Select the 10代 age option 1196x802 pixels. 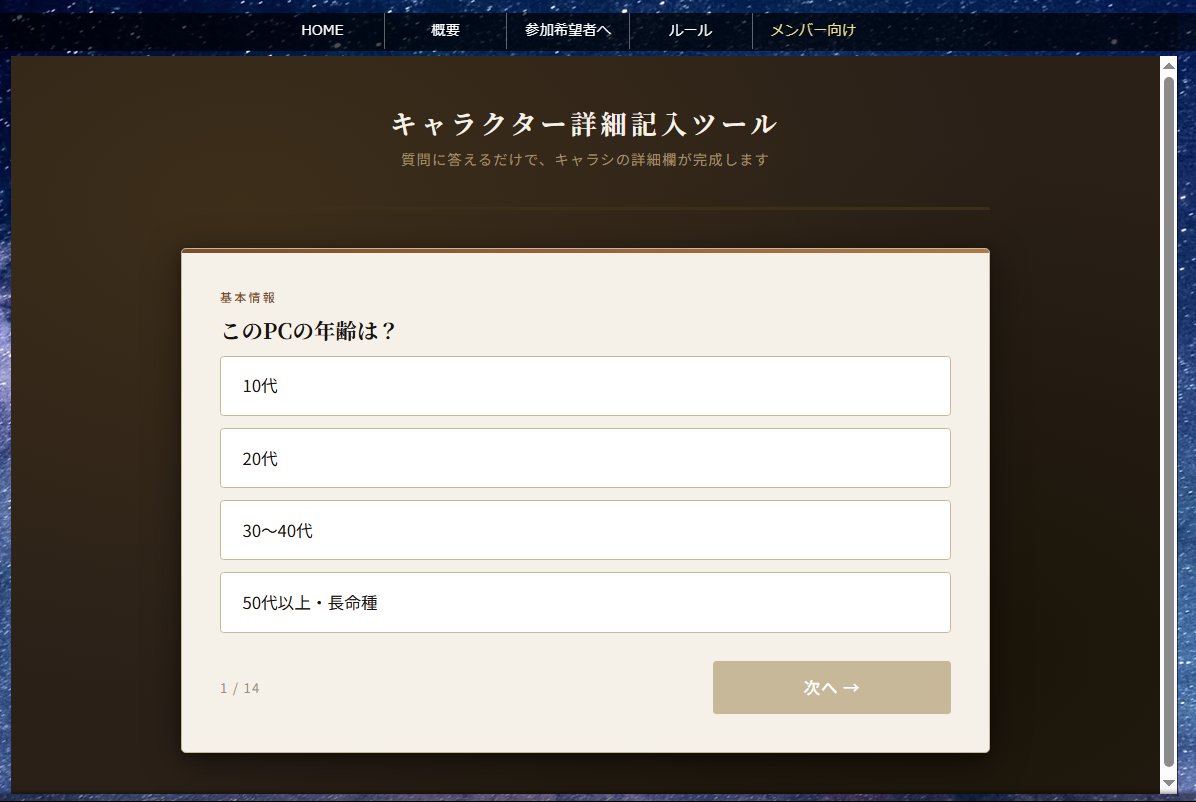[x=585, y=386]
